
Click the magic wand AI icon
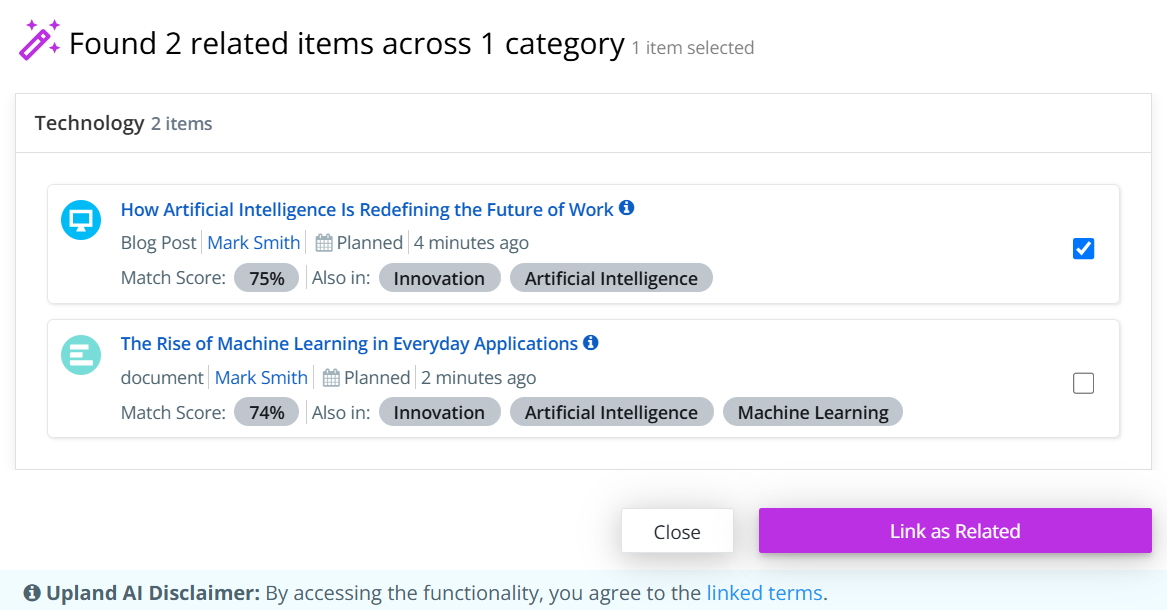point(40,40)
